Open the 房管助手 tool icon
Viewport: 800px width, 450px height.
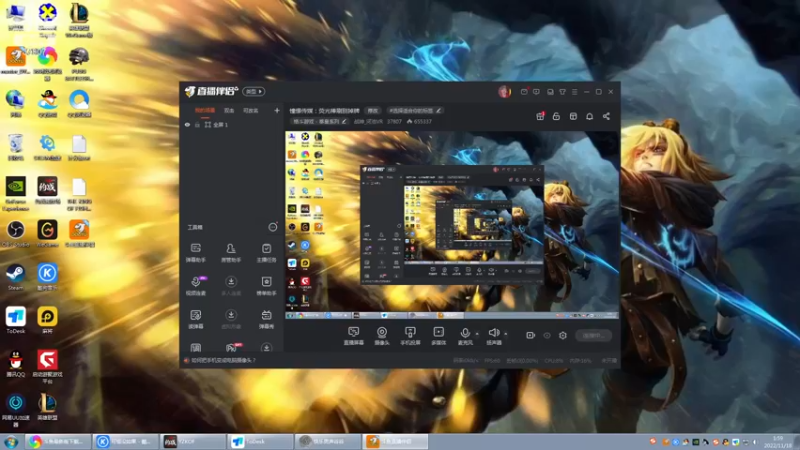tap(231, 252)
